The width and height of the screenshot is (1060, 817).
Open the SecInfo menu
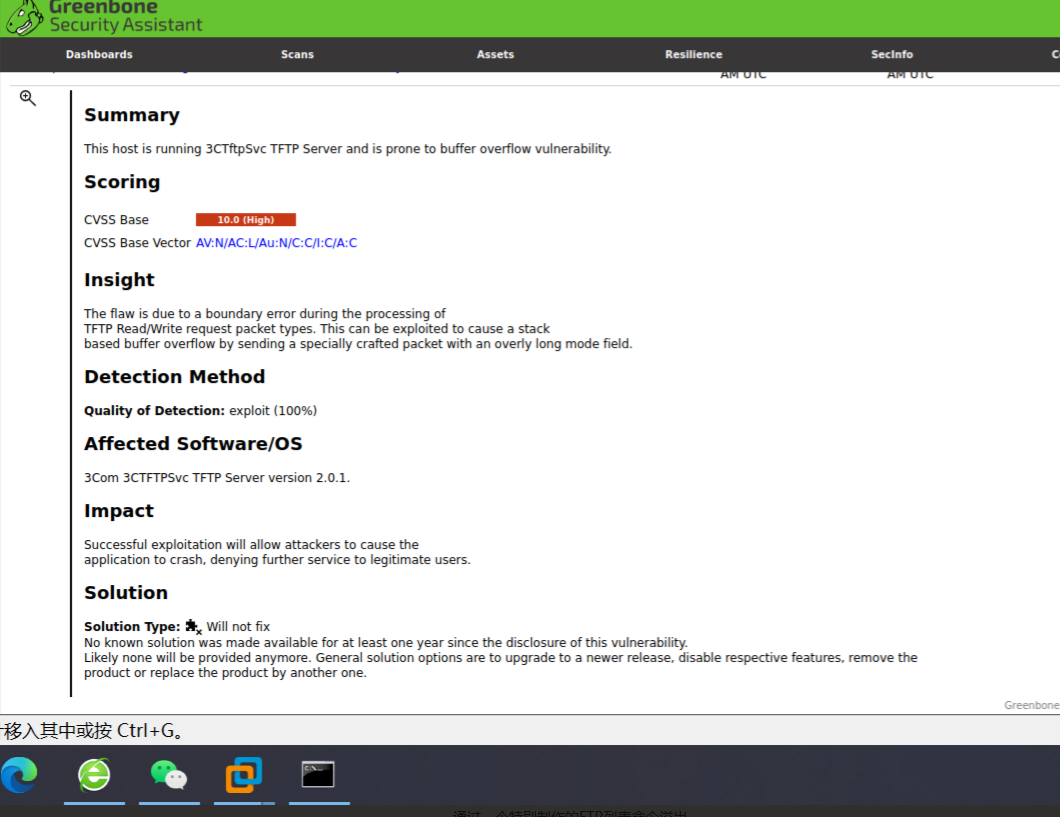[892, 54]
